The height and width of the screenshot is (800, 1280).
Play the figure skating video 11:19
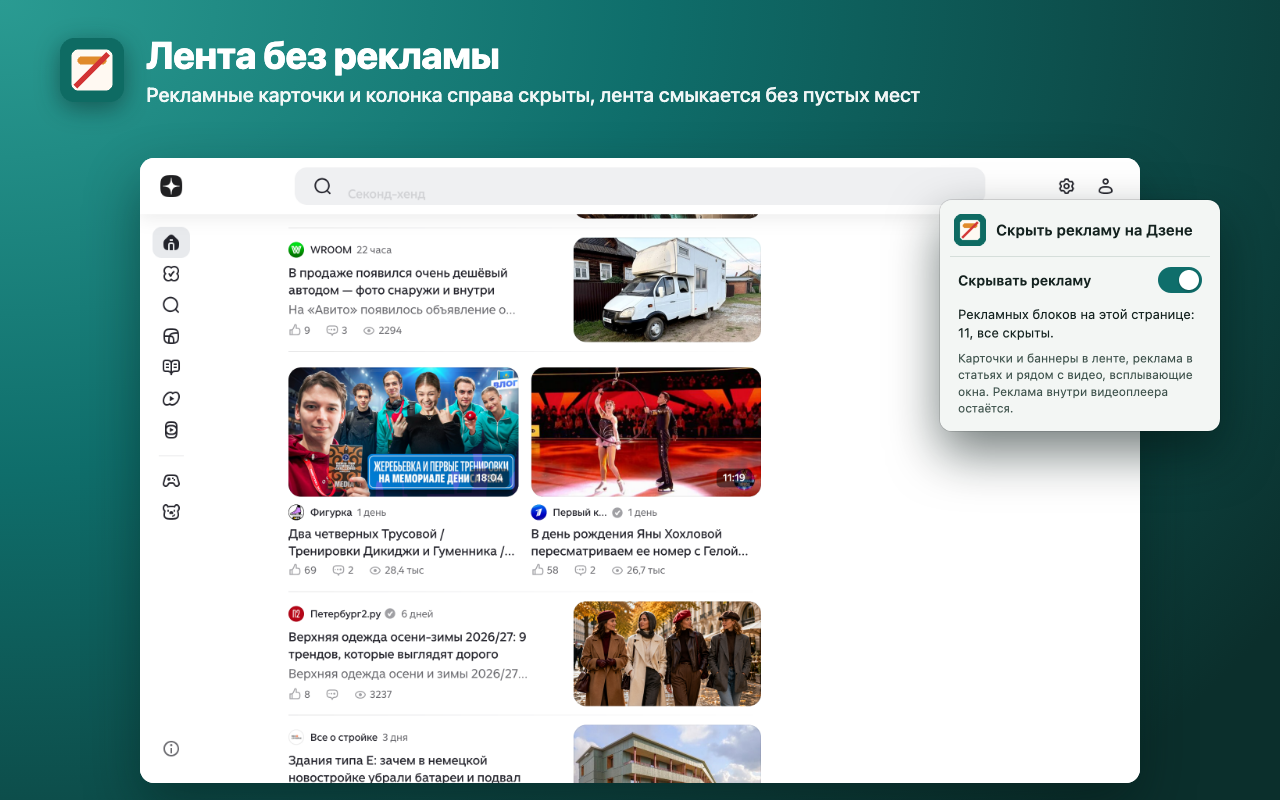[x=646, y=432]
